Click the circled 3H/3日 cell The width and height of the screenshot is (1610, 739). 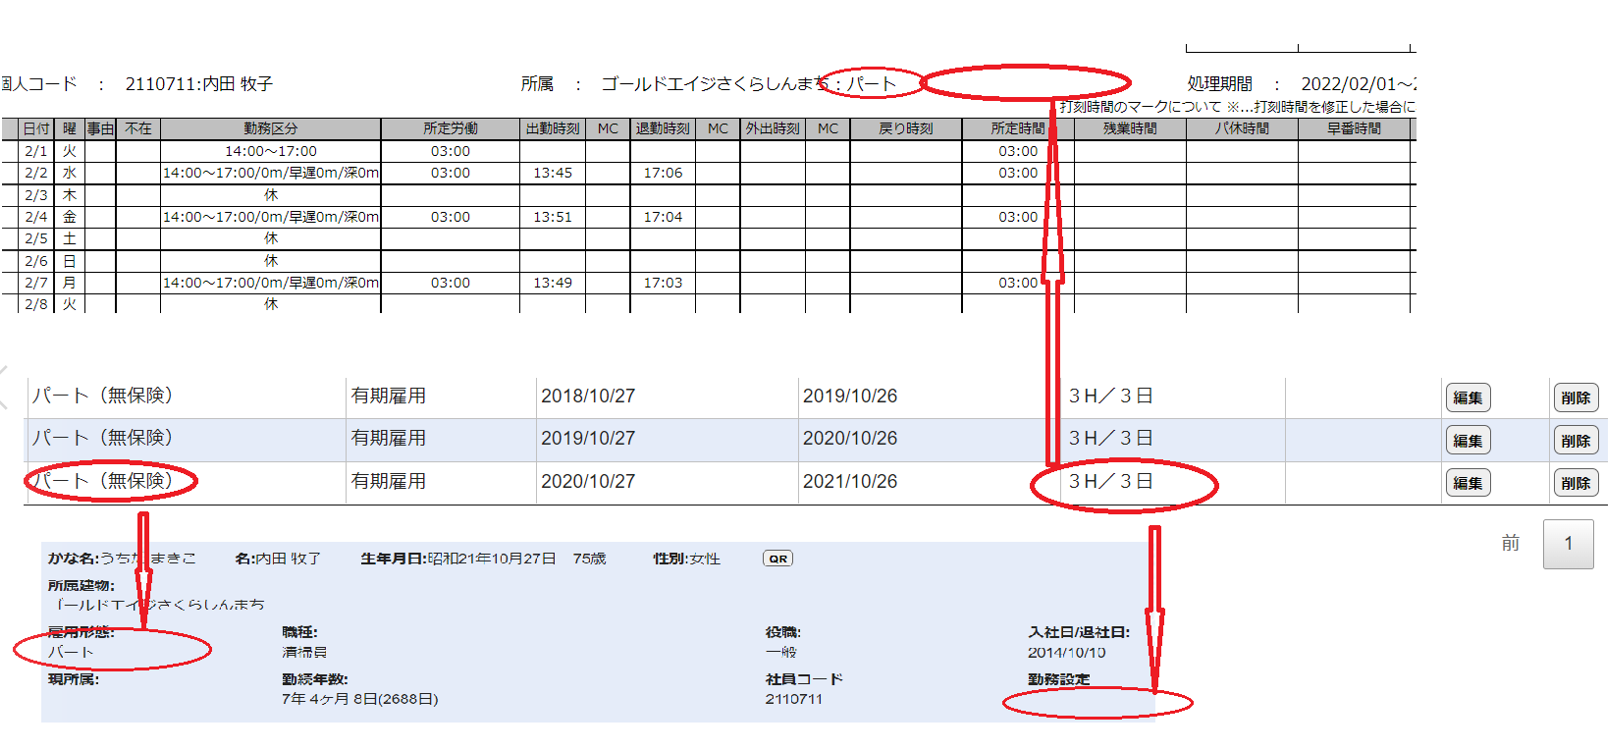coord(1110,482)
